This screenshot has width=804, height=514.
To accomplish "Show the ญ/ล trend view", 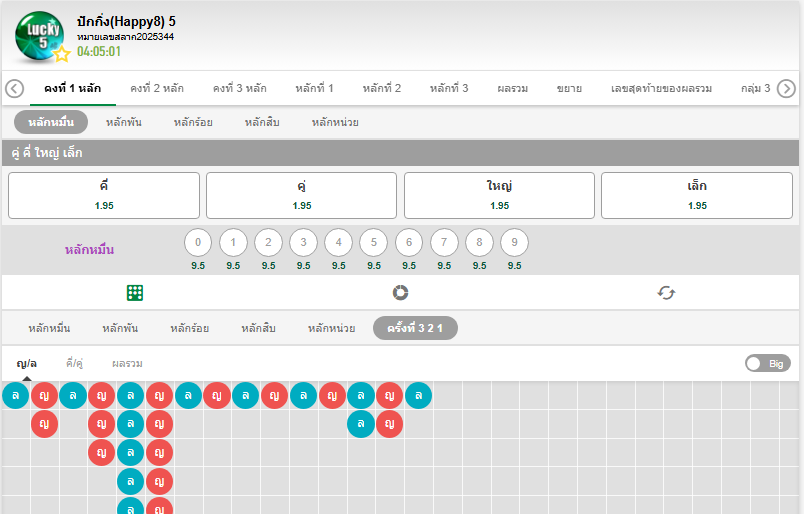I will tap(27, 363).
